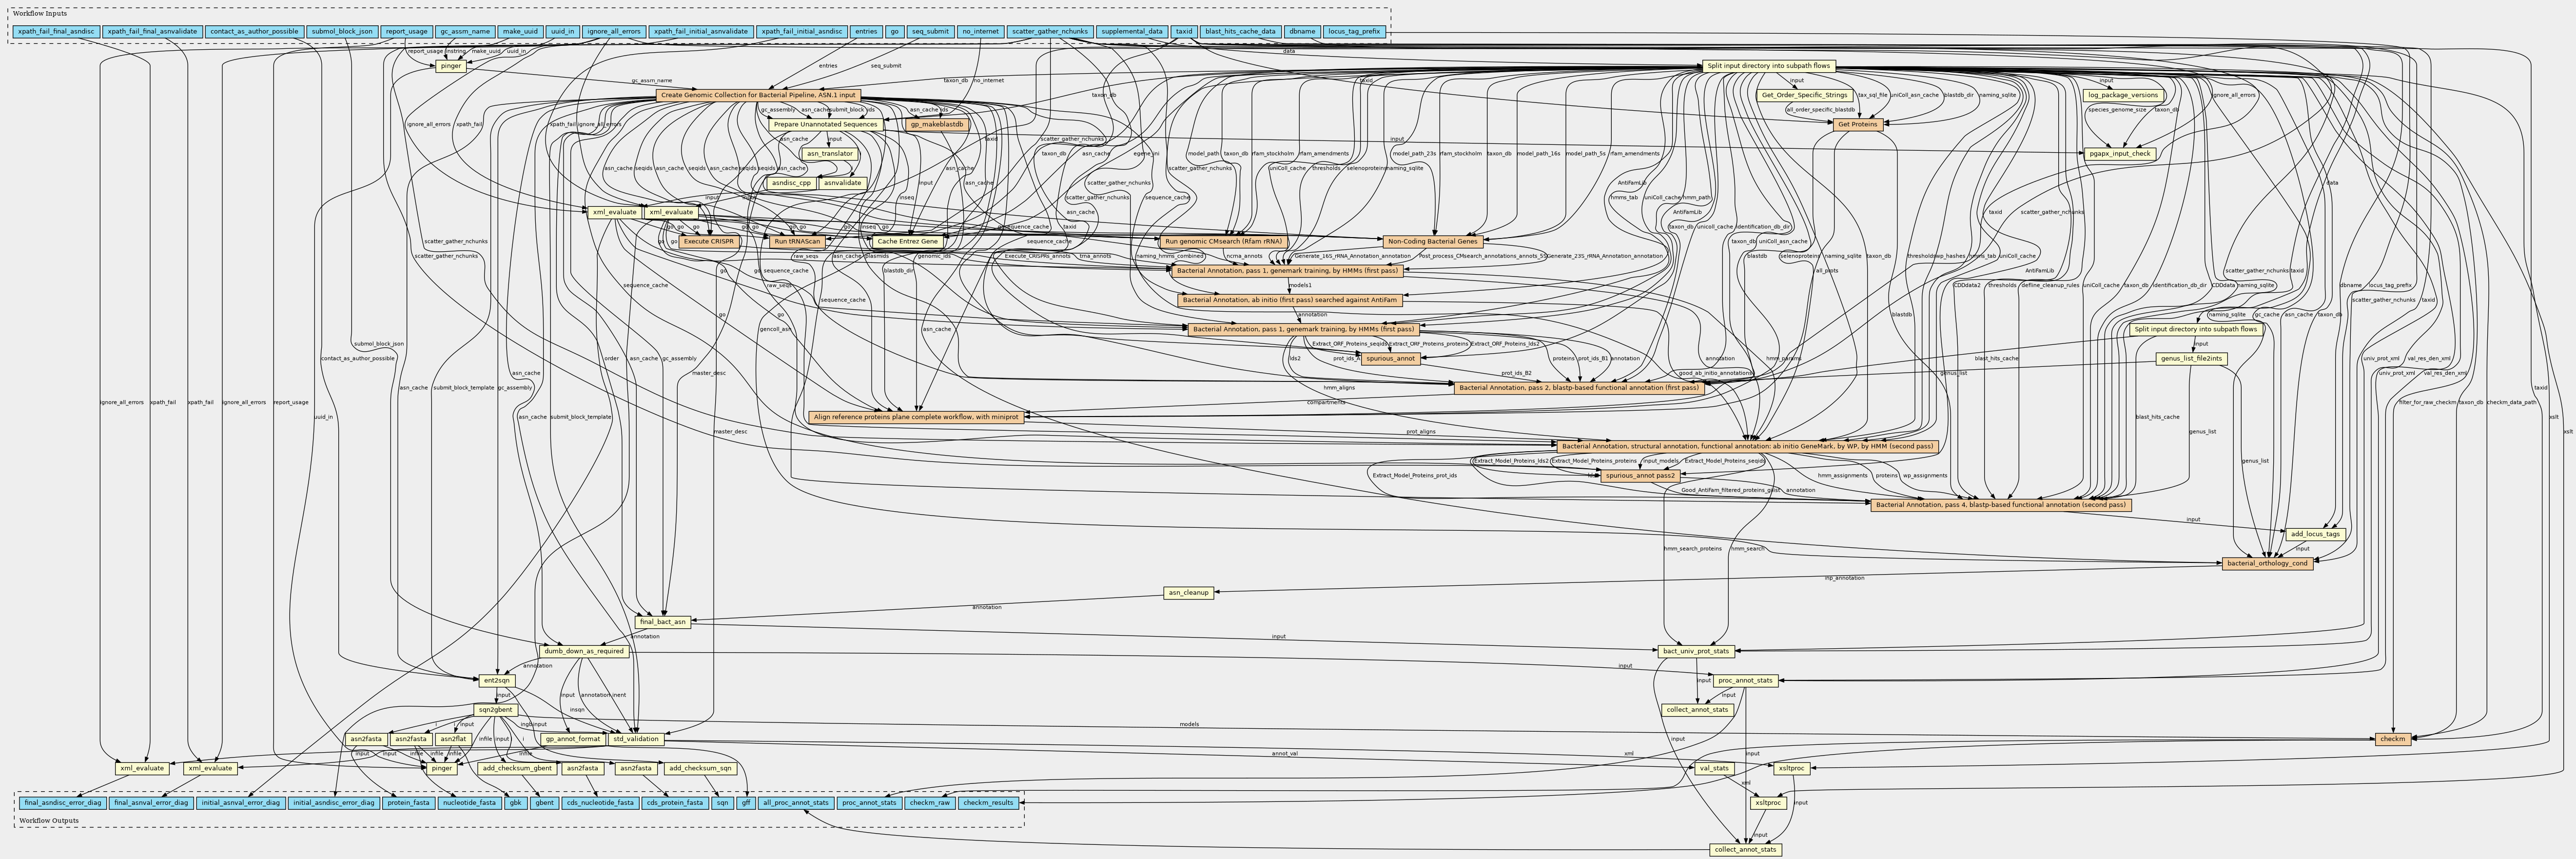Click the scatter_gather_nchunks input box
This screenshot has width=2576, height=859.
[x=1050, y=31]
